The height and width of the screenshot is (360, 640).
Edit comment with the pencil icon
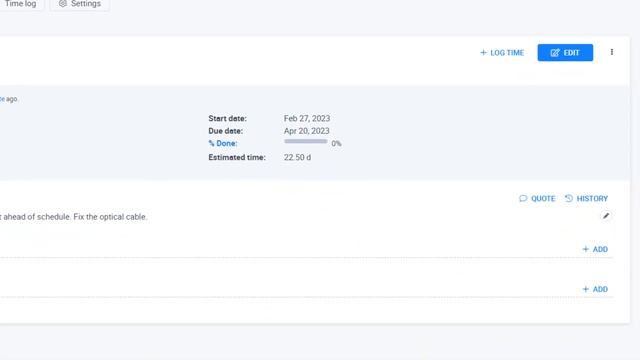pos(606,216)
